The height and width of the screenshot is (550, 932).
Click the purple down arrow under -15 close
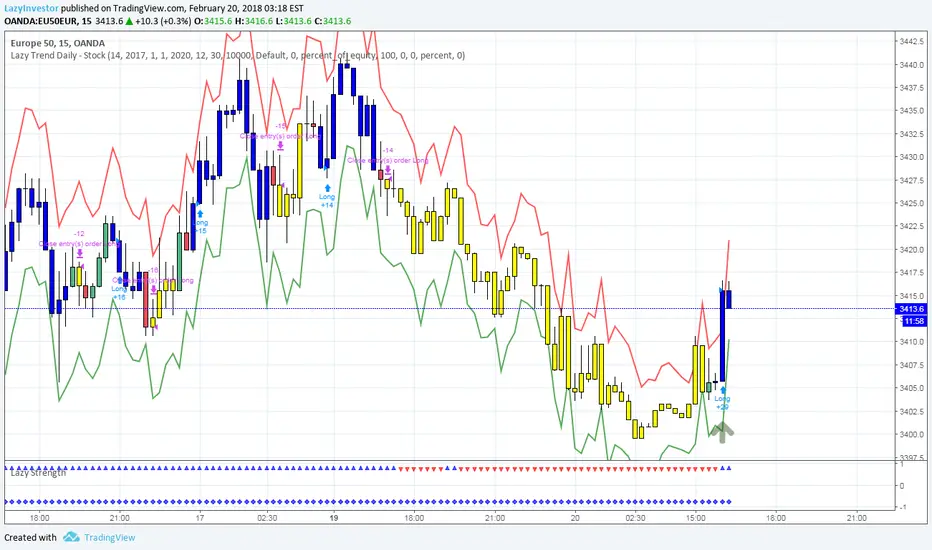pyautogui.click(x=280, y=146)
